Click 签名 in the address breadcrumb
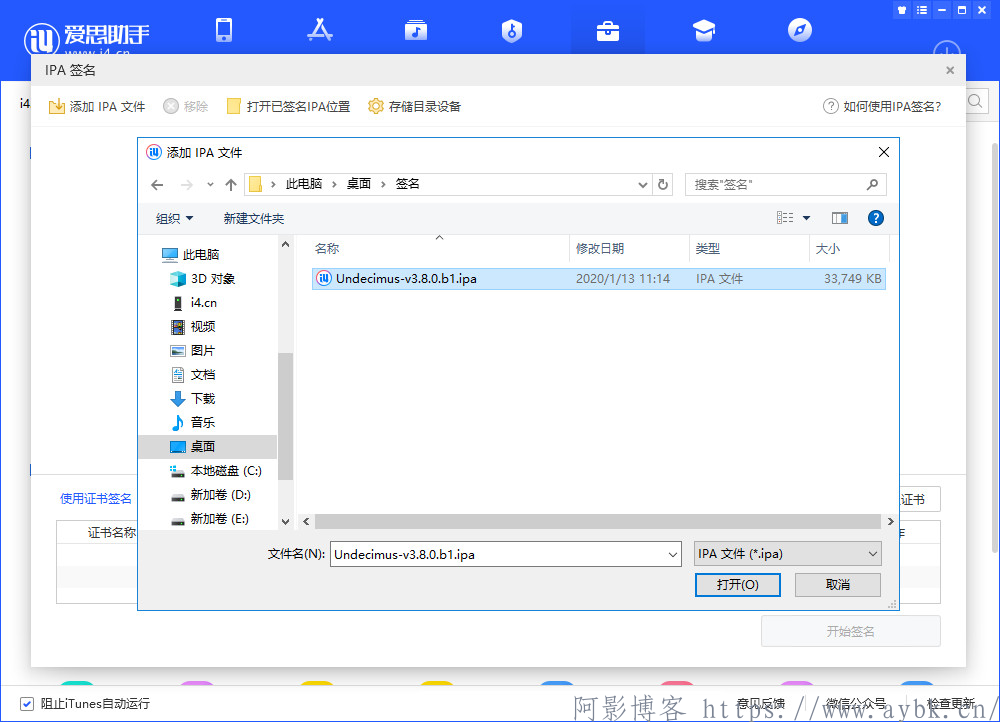This screenshot has width=1000, height=722. click(x=408, y=184)
